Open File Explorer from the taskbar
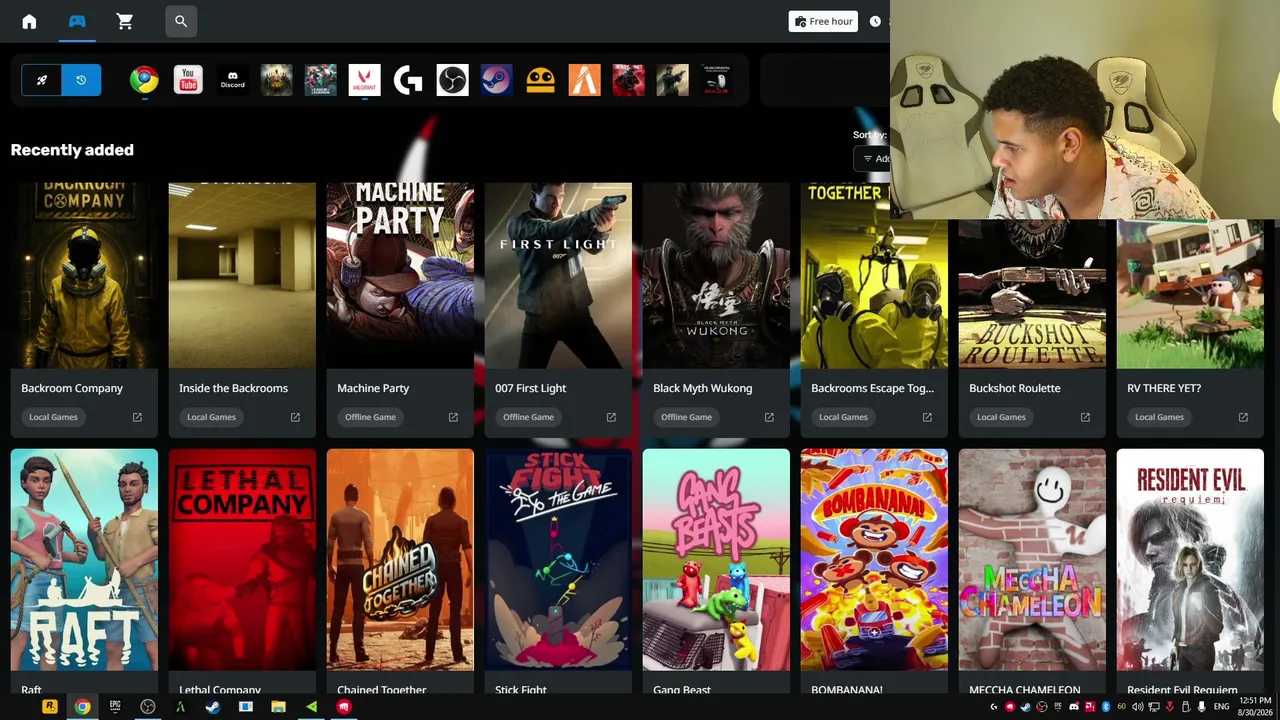Viewport: 1280px width, 720px height. [278, 707]
